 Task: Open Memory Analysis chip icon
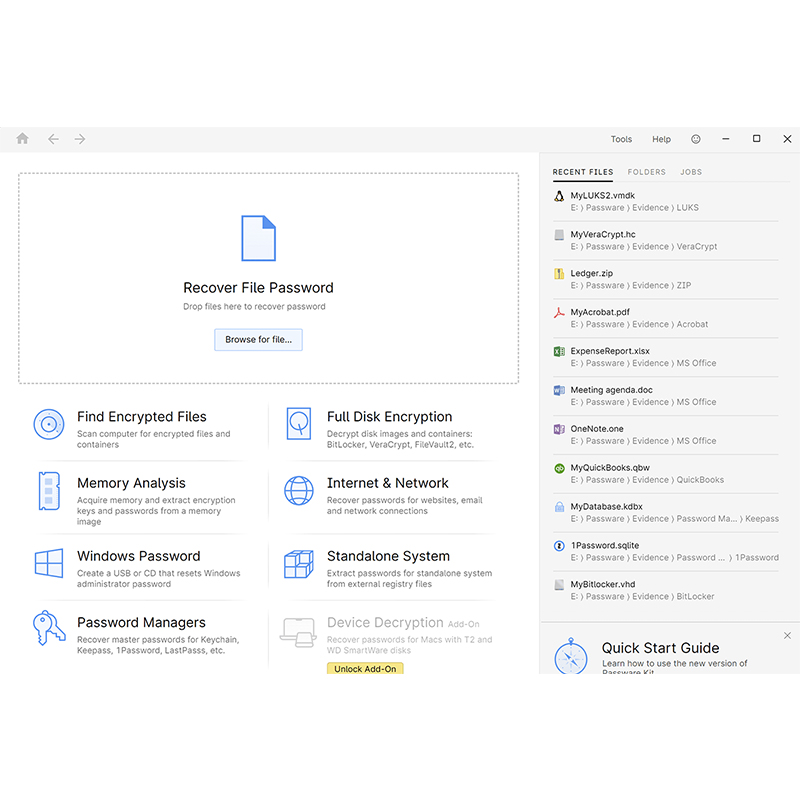[49, 491]
